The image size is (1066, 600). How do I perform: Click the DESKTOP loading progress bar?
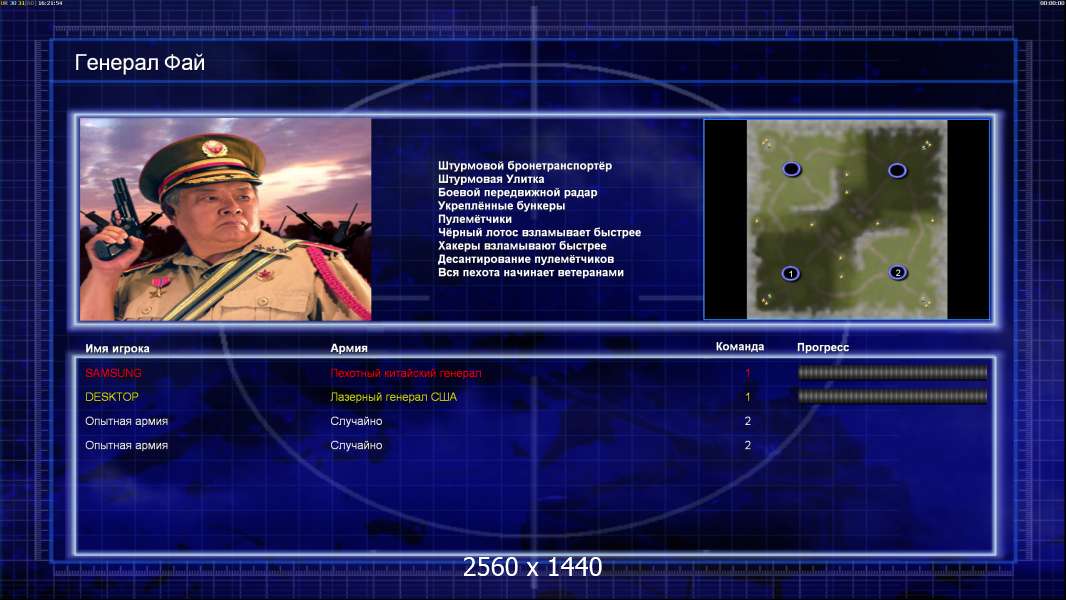pyautogui.click(x=892, y=396)
